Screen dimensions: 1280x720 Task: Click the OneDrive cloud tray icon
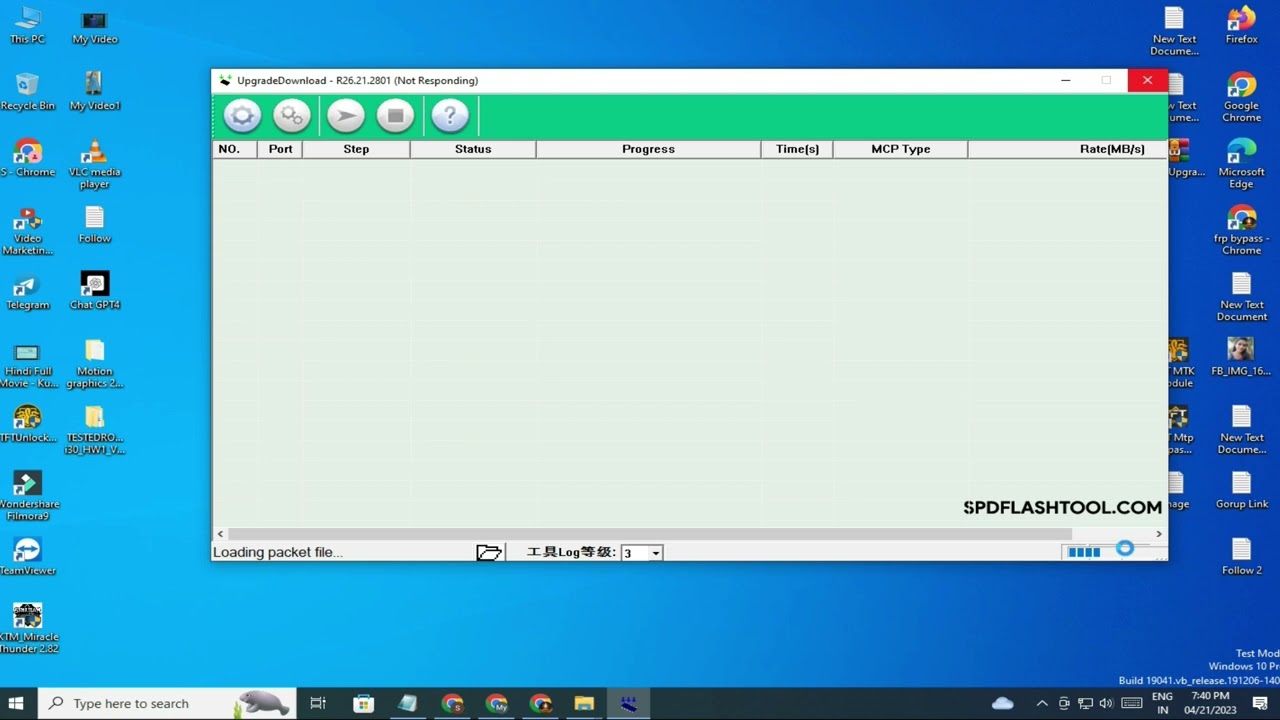(x=1002, y=704)
